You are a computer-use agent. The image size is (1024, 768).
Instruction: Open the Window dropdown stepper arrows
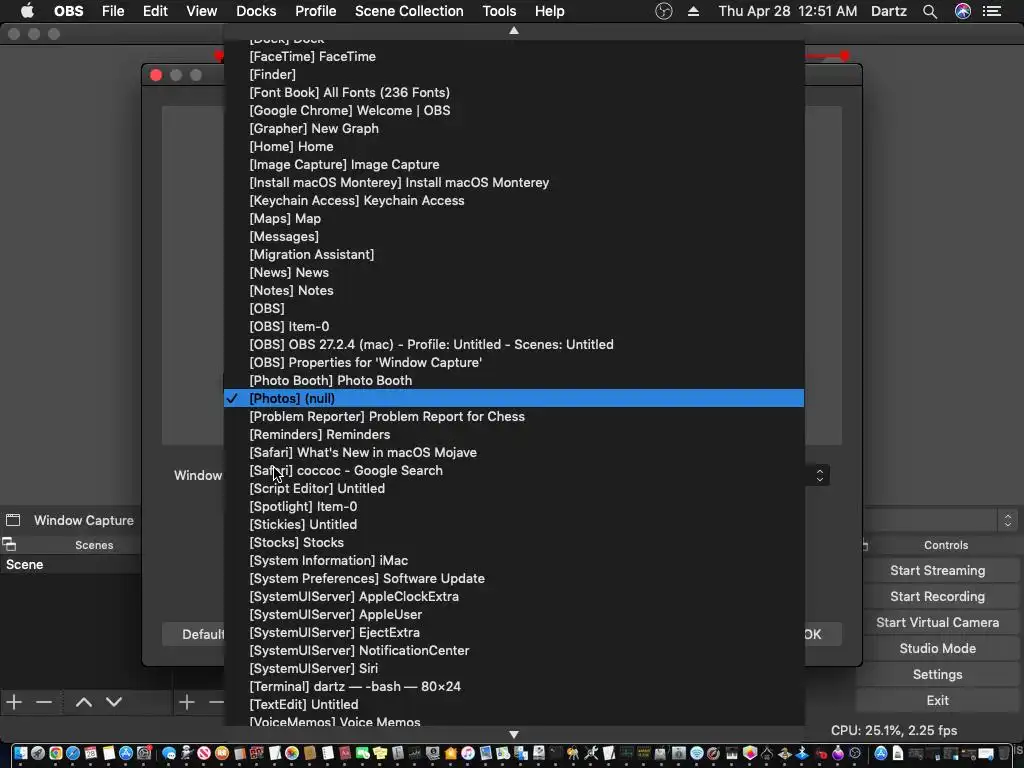820,475
